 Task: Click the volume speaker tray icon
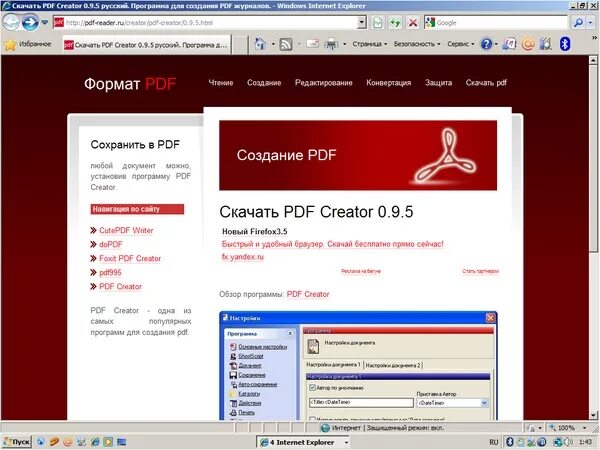(569, 442)
